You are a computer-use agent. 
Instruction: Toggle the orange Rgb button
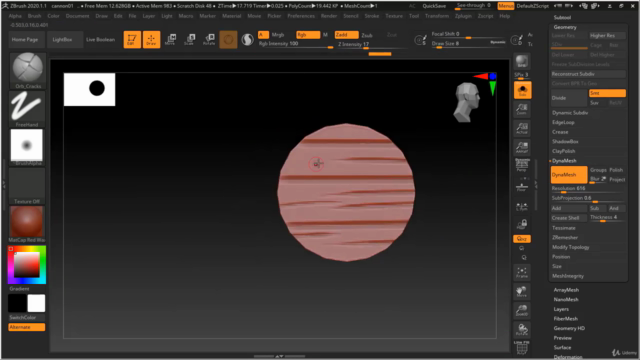(x=308, y=35)
